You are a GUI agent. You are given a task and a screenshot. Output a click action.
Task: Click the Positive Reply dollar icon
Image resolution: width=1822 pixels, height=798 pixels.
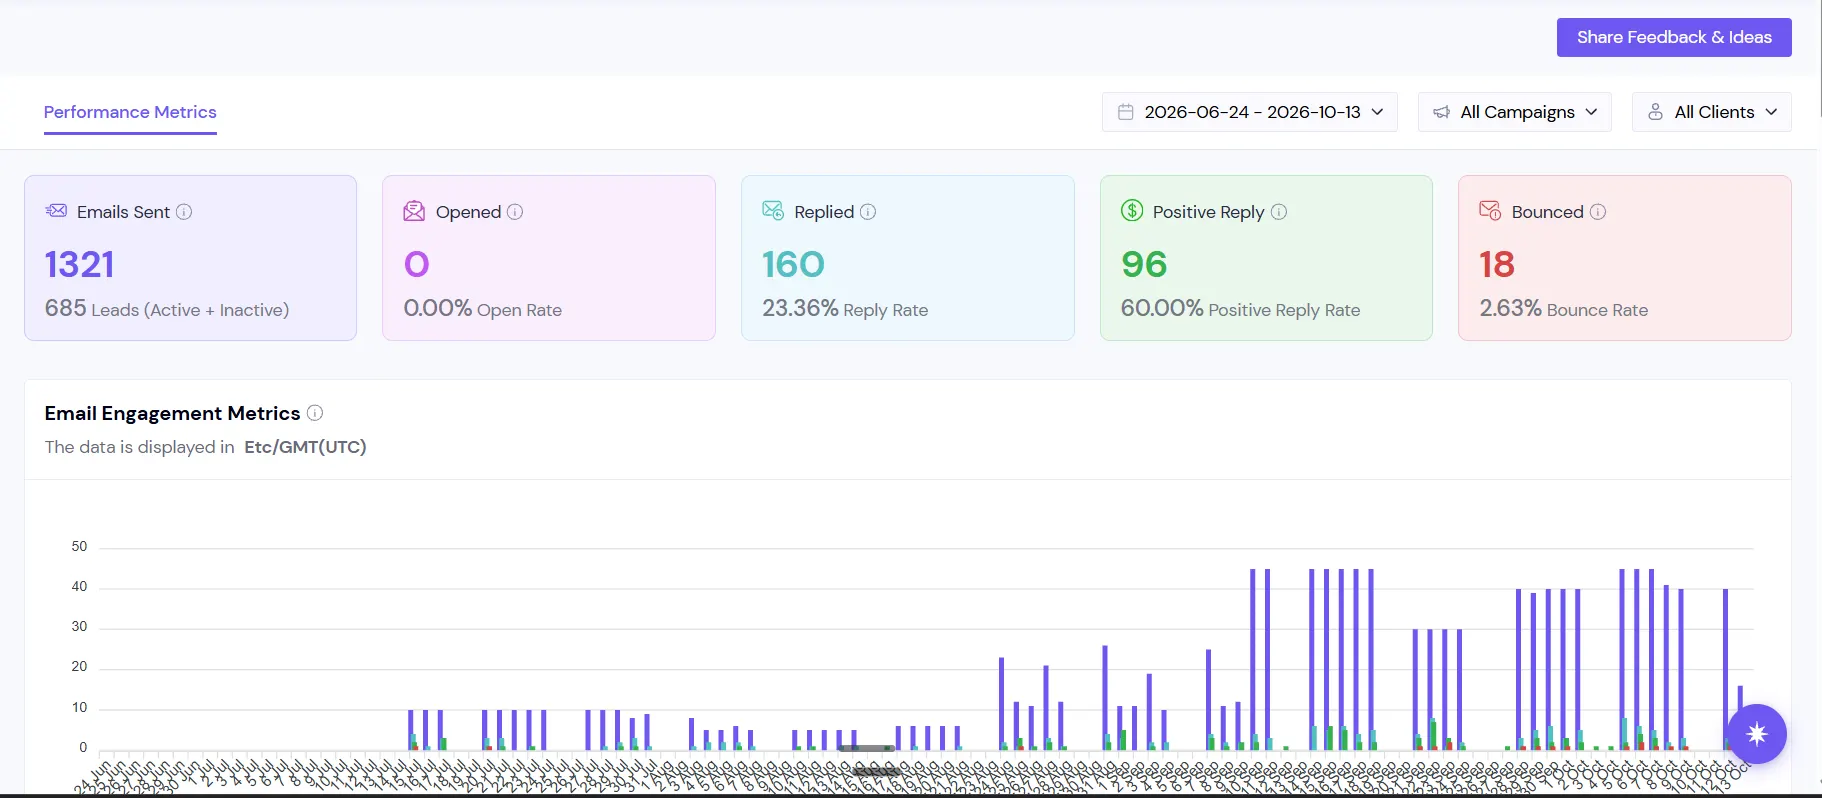point(1132,210)
